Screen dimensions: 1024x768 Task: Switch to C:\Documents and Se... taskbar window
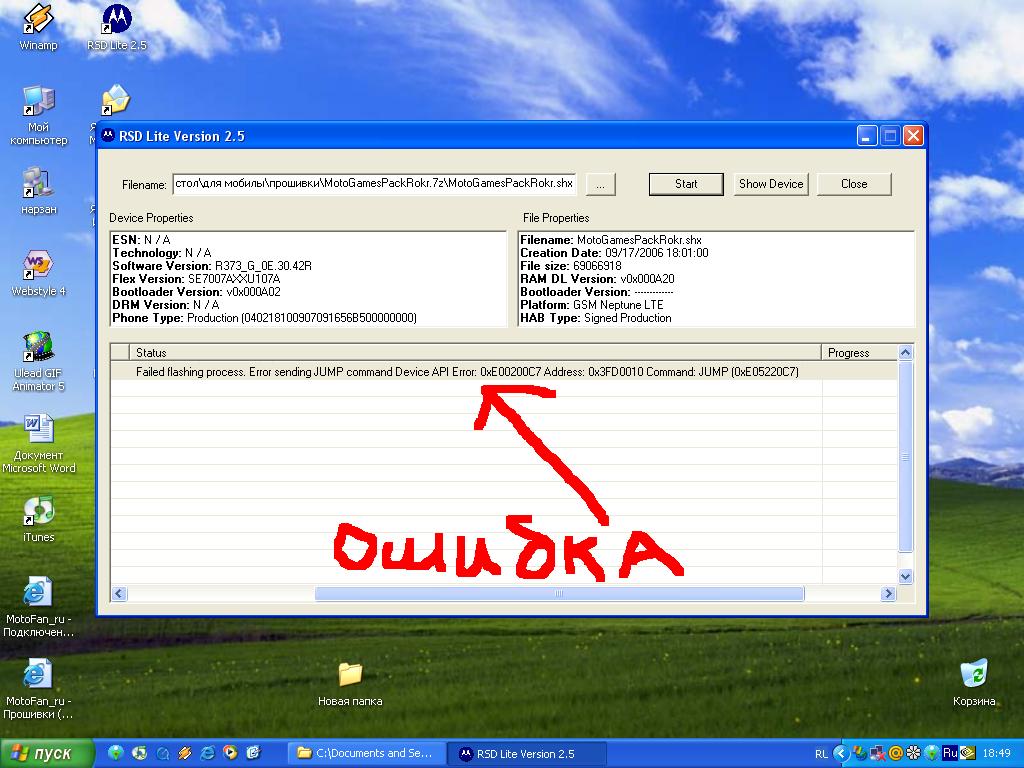click(x=366, y=754)
